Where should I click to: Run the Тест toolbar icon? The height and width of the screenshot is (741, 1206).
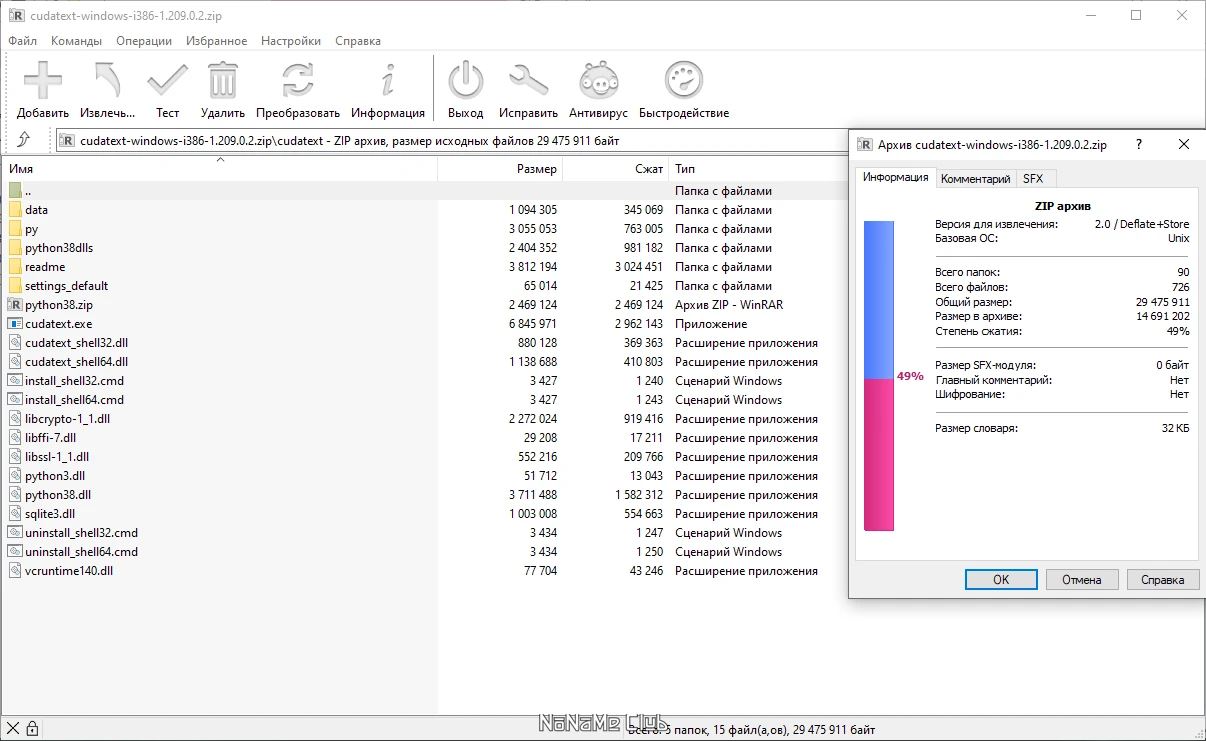[167, 79]
